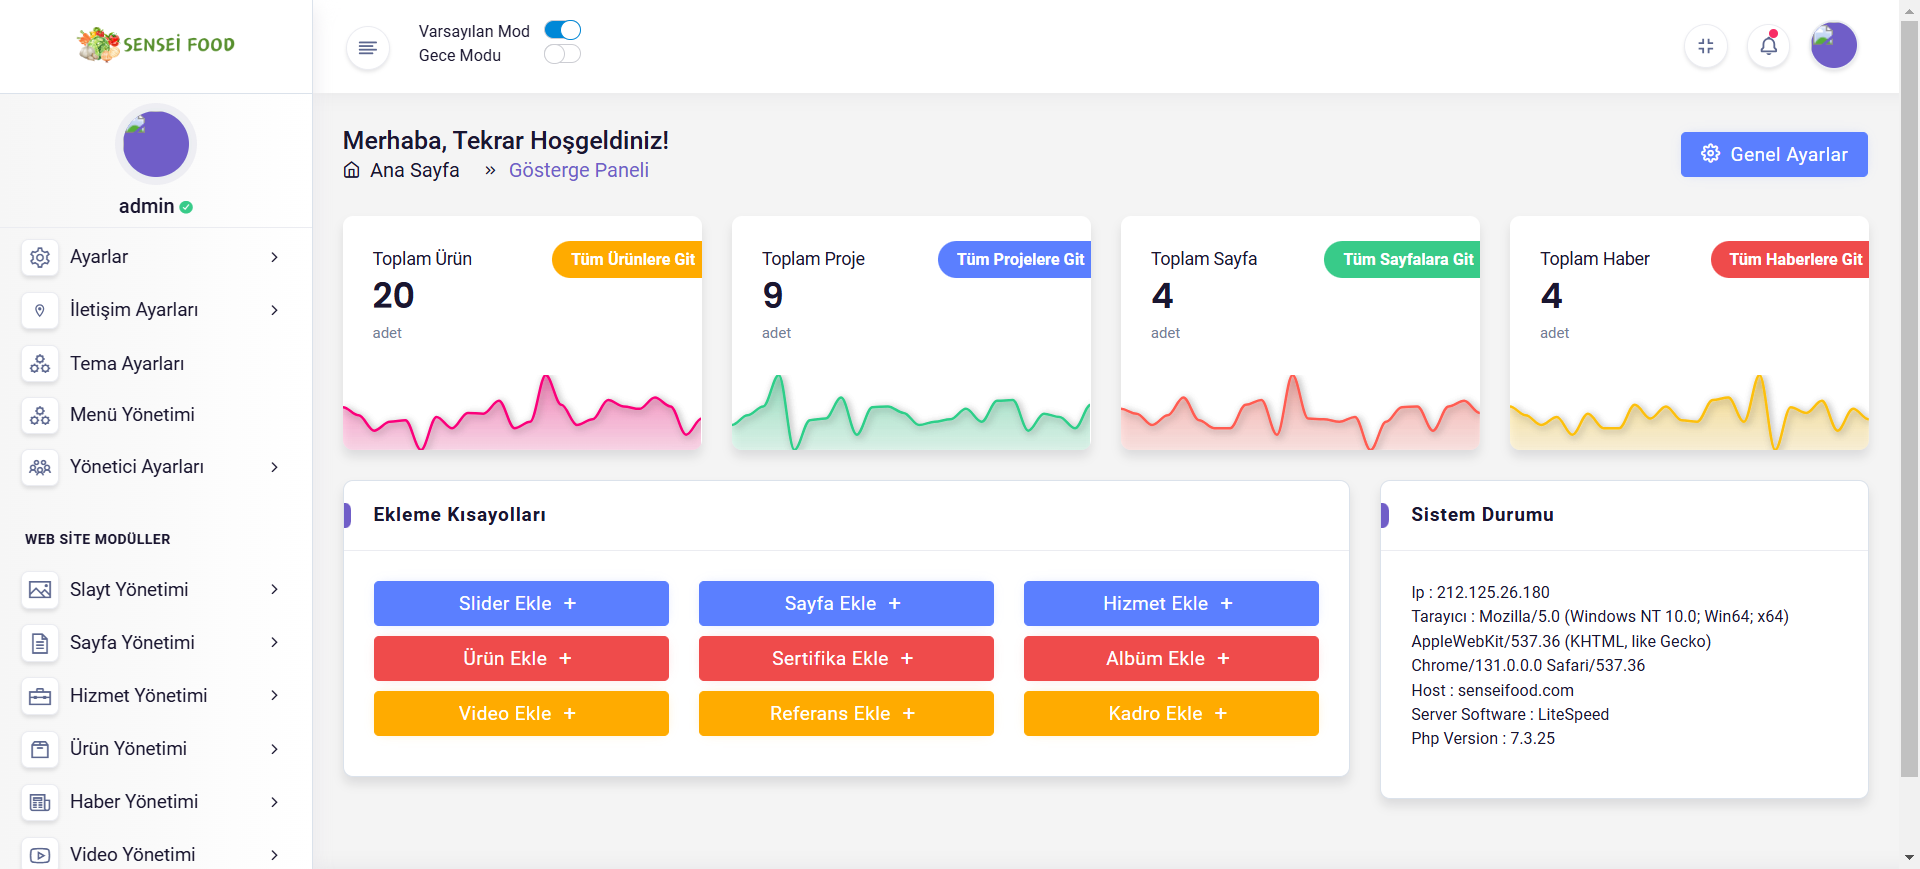Enable the Gece Modu switch
This screenshot has height=869, width=1920.
[562, 54]
